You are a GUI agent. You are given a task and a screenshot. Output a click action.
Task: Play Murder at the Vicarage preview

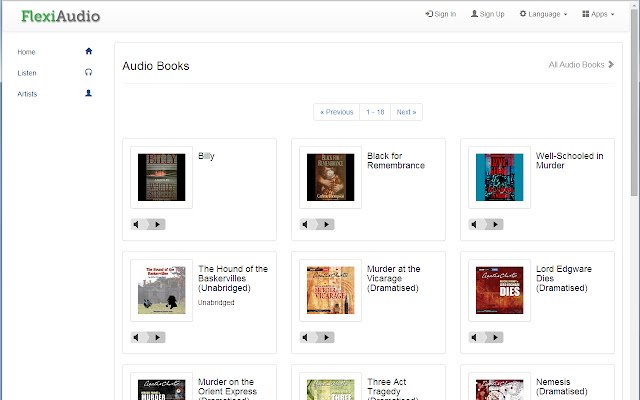click(x=327, y=337)
